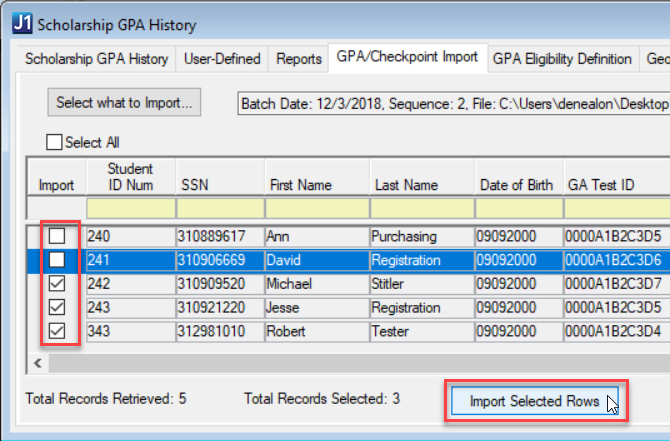Check the import box for Ann Purchasing
The height and width of the screenshot is (441, 670).
(x=58, y=236)
